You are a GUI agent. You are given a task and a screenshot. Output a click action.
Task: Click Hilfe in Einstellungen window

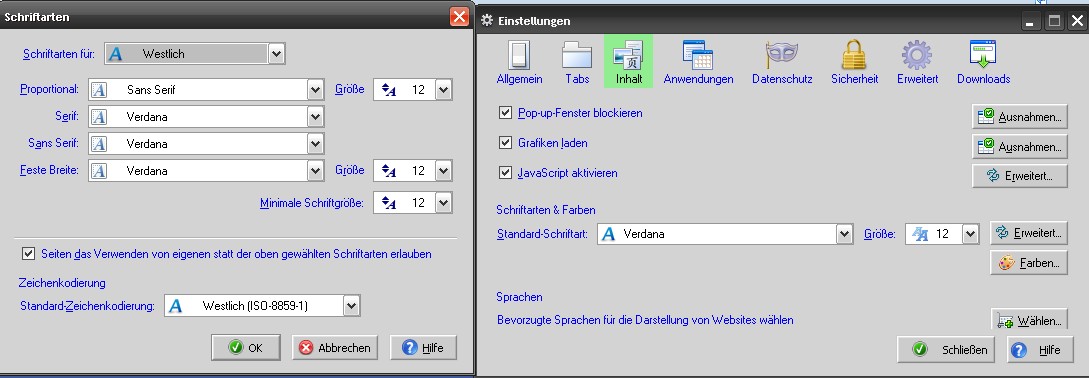click(1040, 350)
